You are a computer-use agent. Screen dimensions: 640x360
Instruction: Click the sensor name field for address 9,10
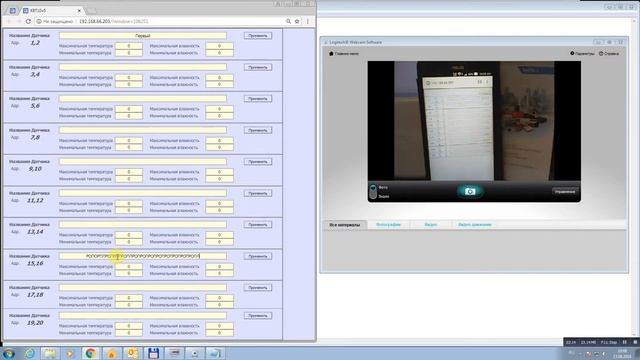tap(143, 162)
